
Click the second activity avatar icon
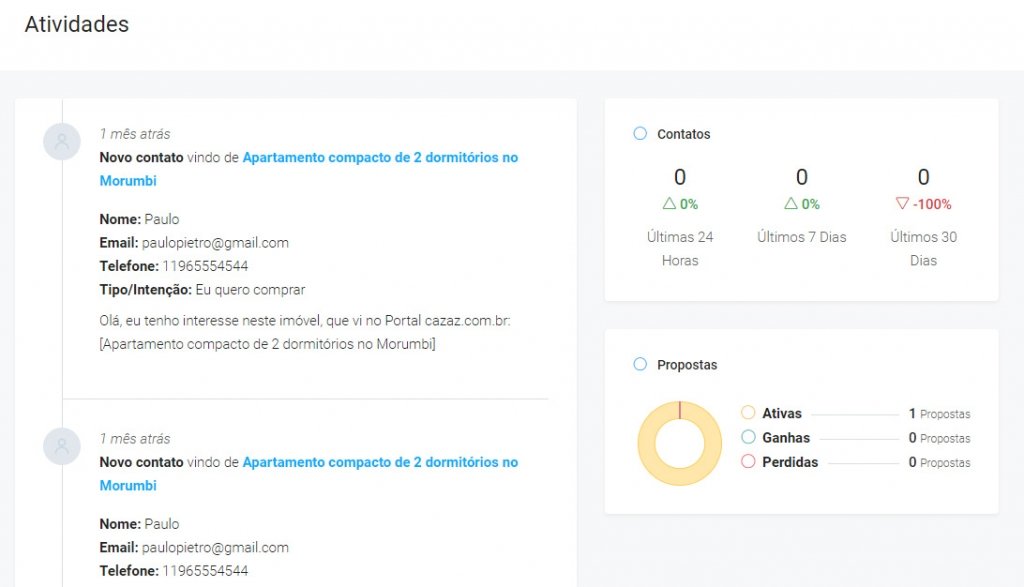coord(62,446)
